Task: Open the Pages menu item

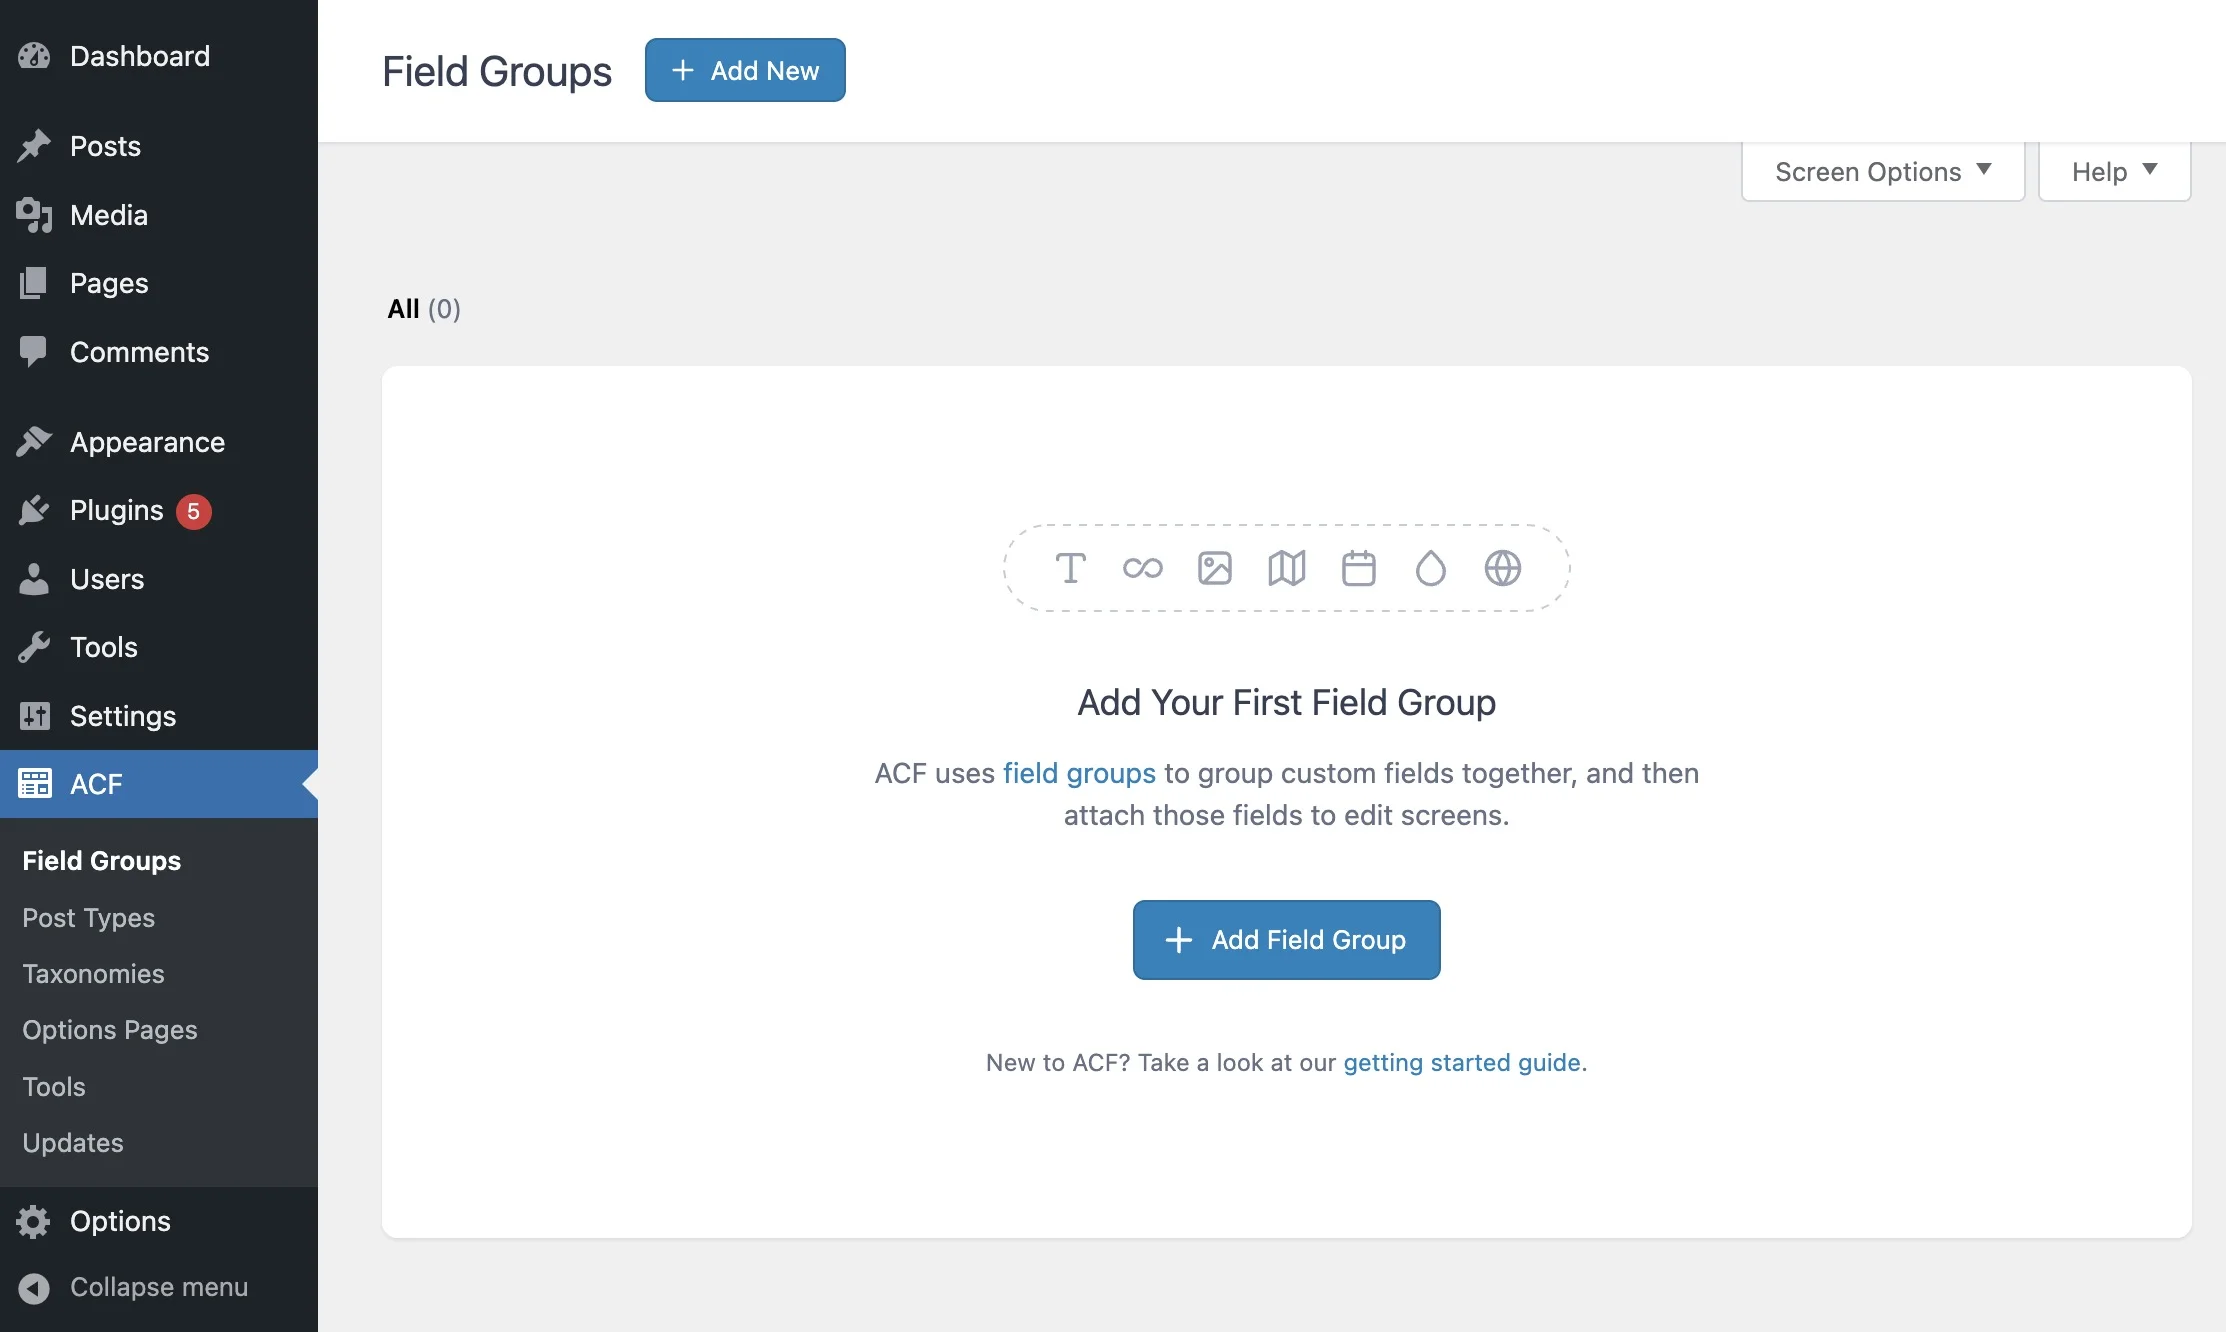Action: click(x=159, y=283)
